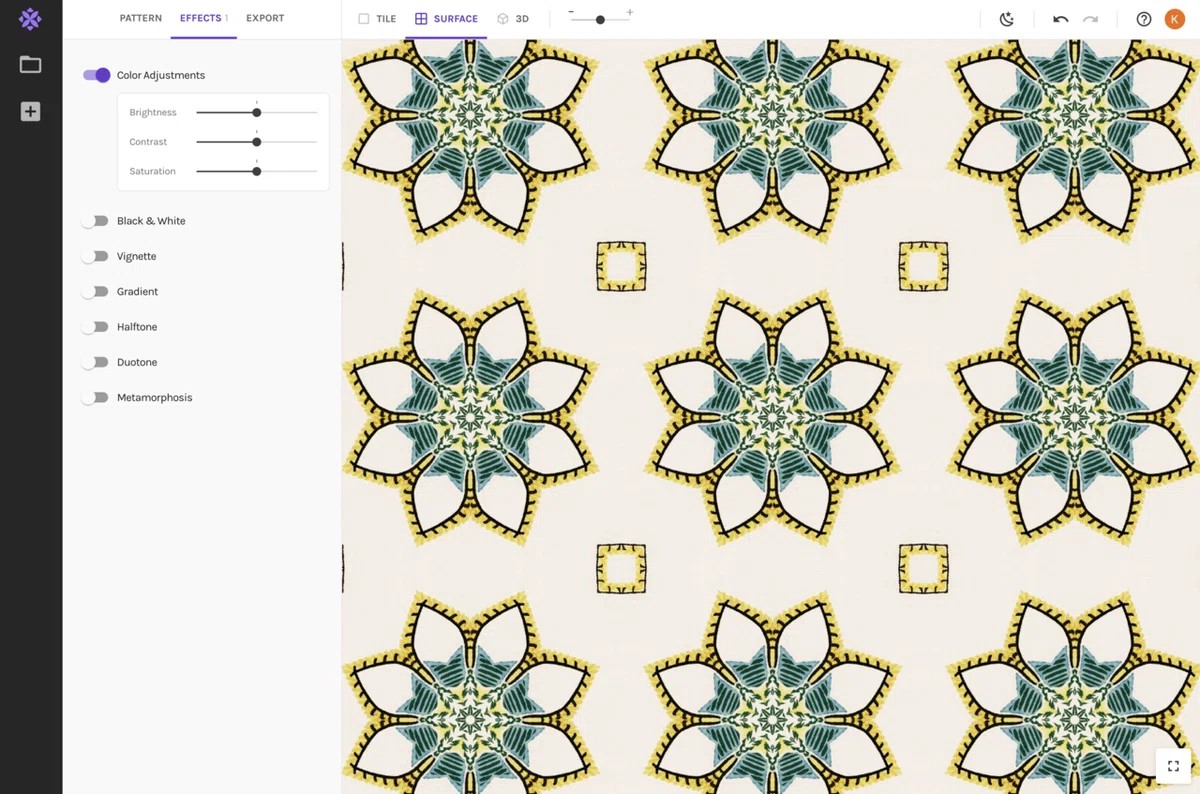This screenshot has height=794, width=1200.
Task: Click the Brightness slider handle
Action: tap(257, 113)
